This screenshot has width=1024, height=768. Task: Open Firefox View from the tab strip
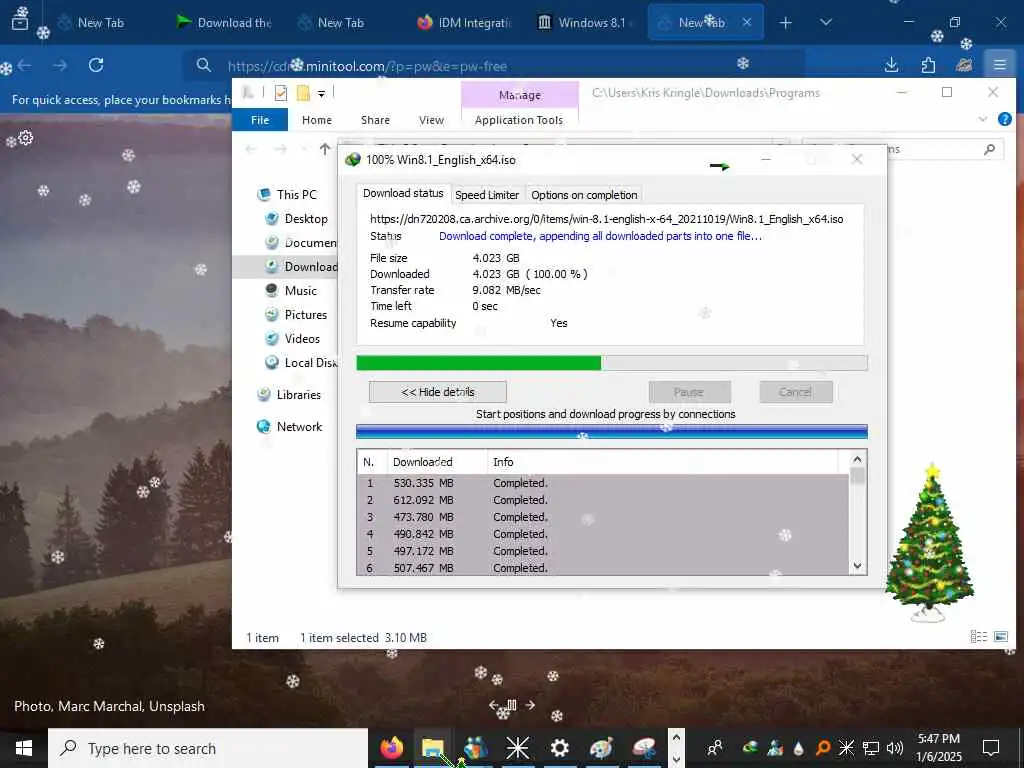click(x=20, y=22)
